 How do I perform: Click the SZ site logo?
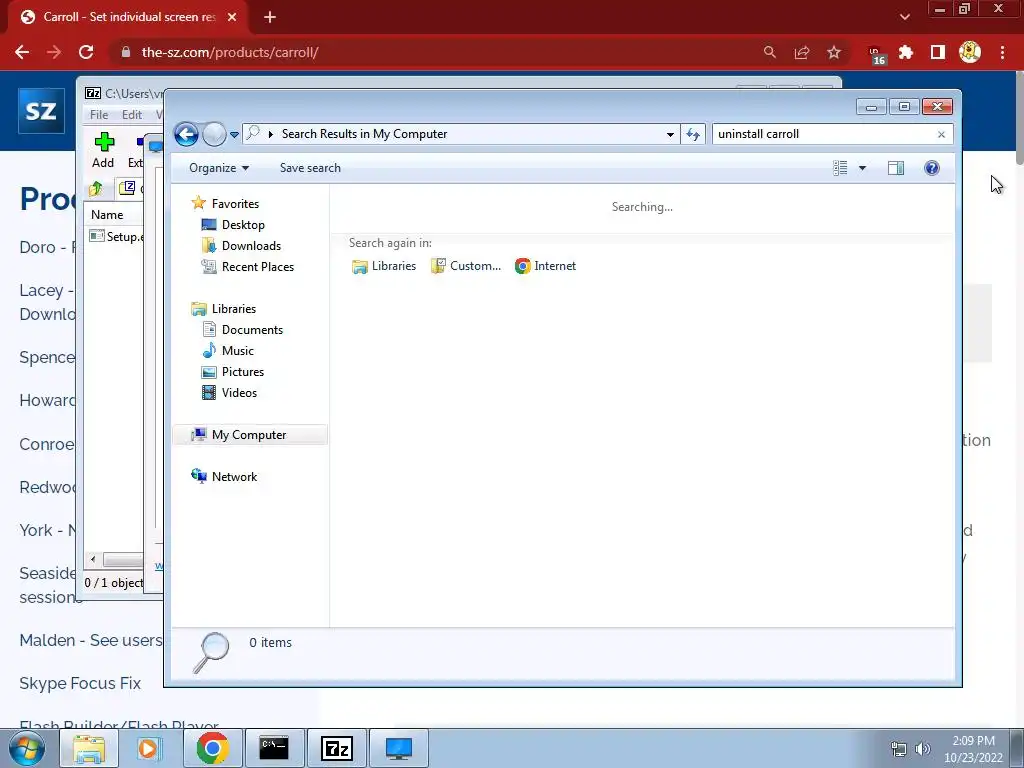click(41, 110)
